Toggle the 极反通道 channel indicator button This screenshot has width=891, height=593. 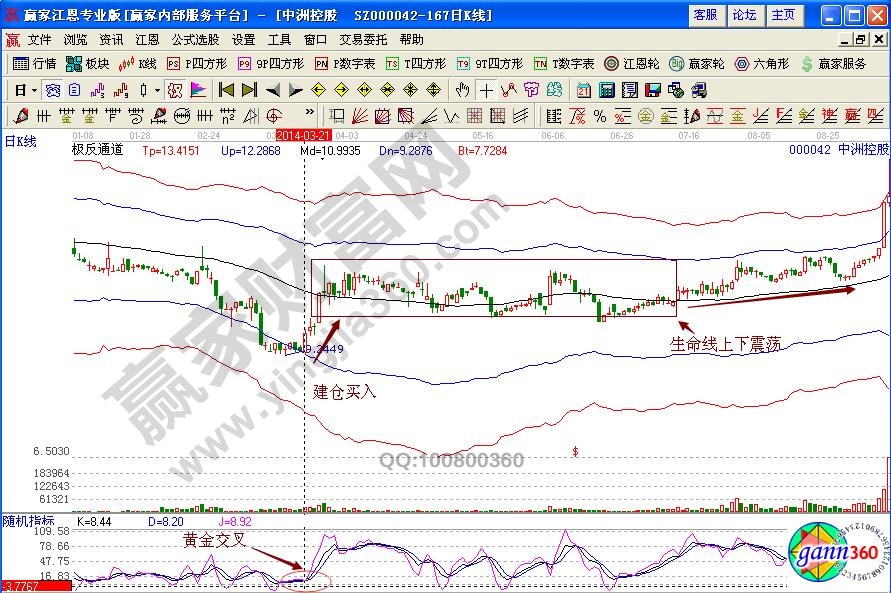[x=97, y=149]
